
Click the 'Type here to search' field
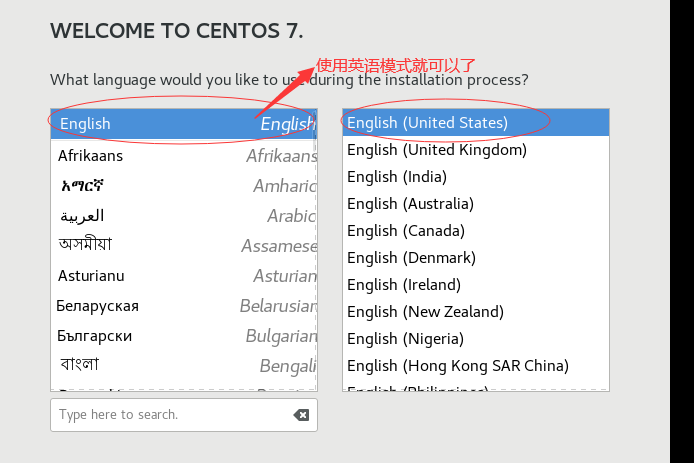(184, 415)
